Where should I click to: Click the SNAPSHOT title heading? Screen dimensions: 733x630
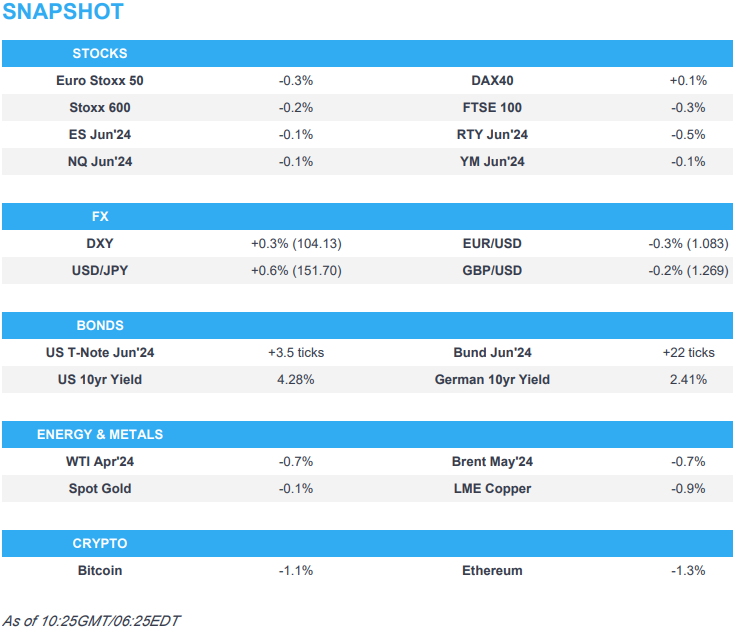click(x=63, y=13)
